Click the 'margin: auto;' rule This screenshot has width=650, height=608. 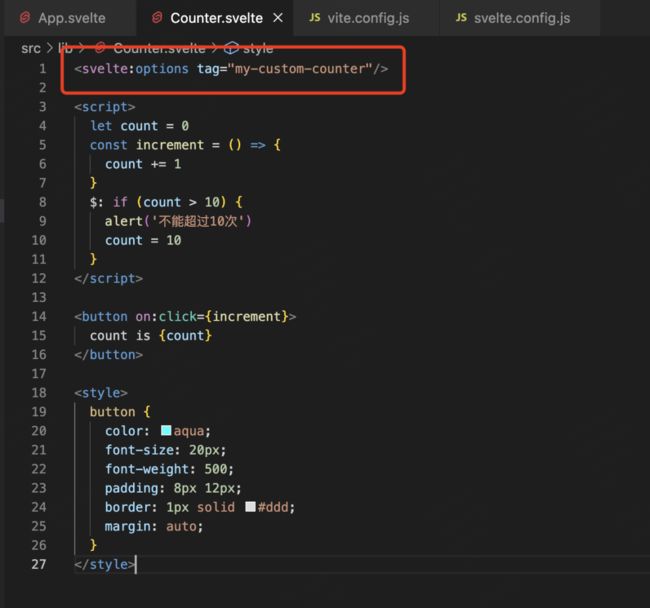(154, 526)
